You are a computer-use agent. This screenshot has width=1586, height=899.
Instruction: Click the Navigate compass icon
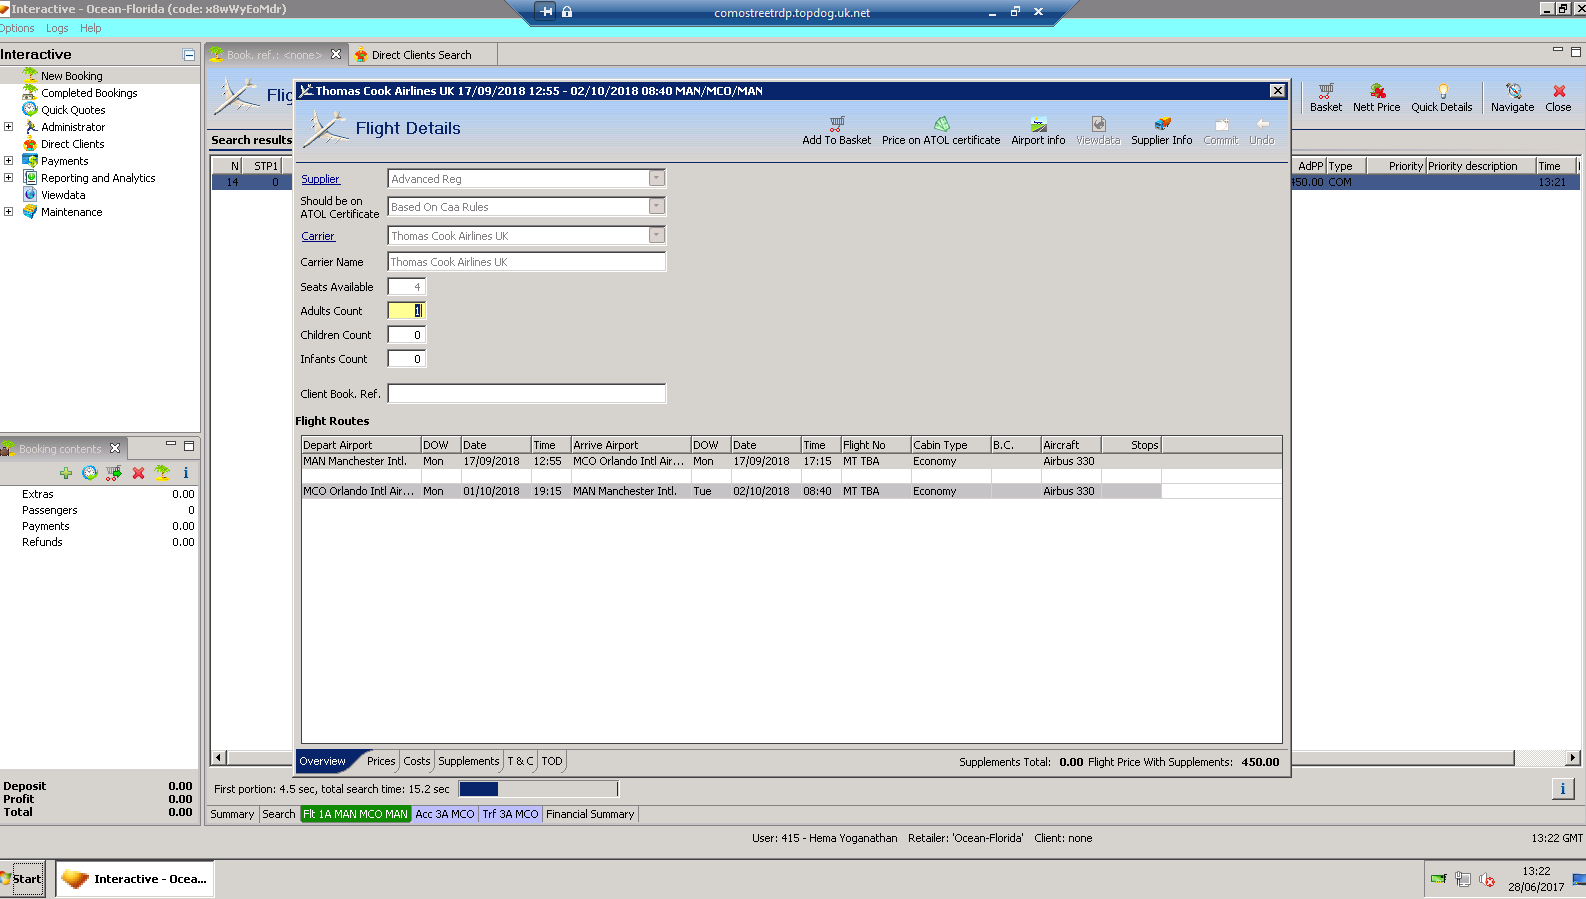tap(1513, 91)
